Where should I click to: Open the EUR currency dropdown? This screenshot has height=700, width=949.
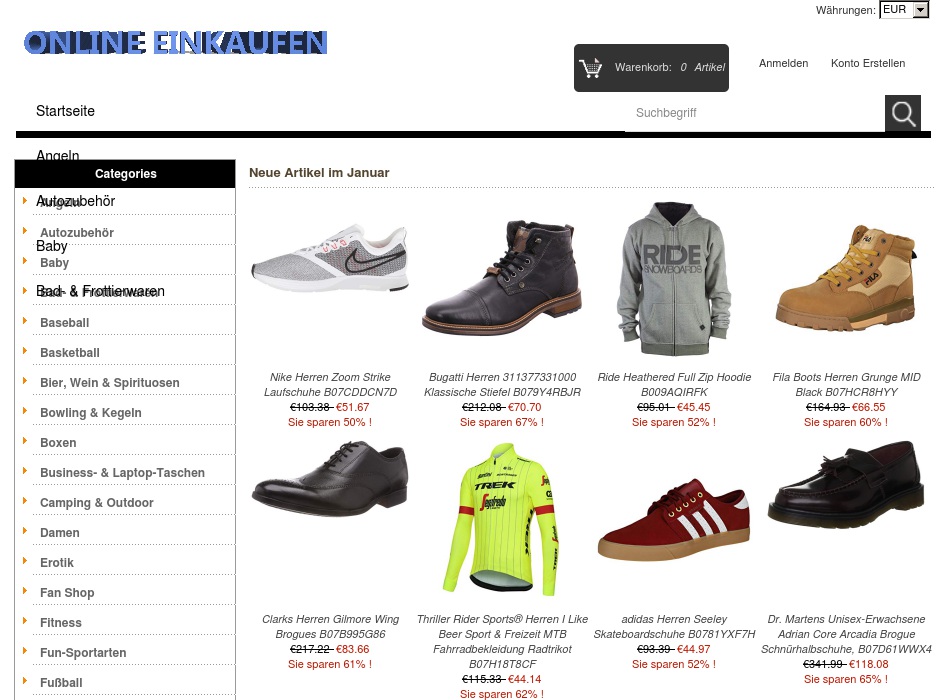(x=904, y=10)
